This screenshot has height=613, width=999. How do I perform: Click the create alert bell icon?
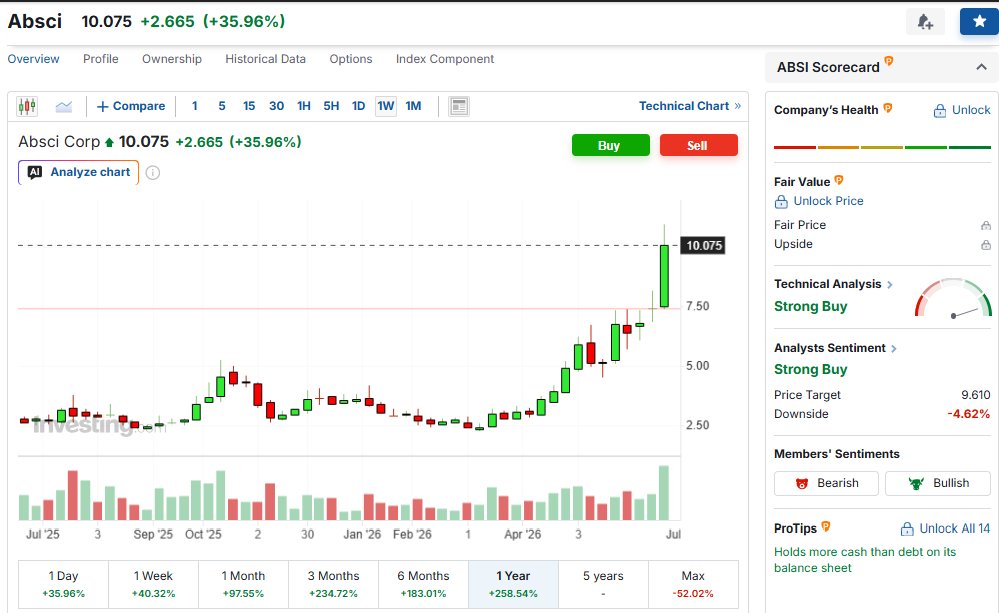(925, 22)
